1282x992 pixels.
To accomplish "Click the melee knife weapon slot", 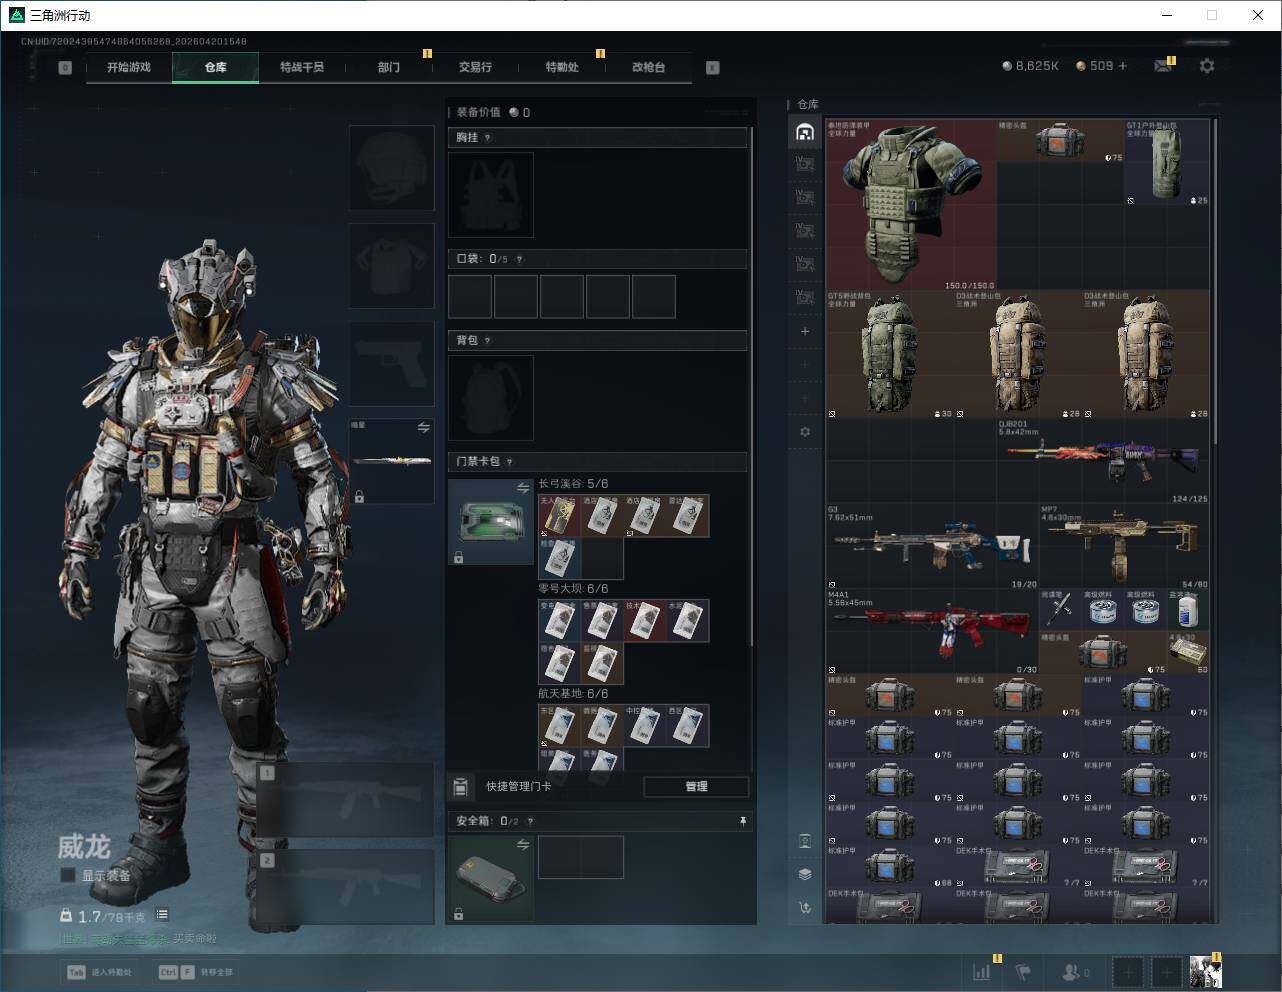I will (x=391, y=461).
